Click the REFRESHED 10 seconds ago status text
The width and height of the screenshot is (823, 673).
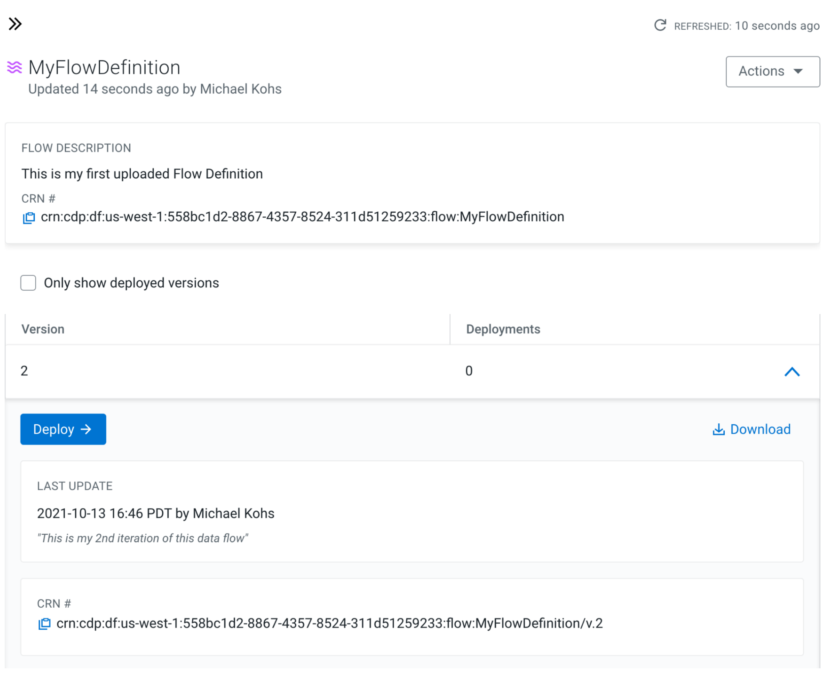(745, 26)
